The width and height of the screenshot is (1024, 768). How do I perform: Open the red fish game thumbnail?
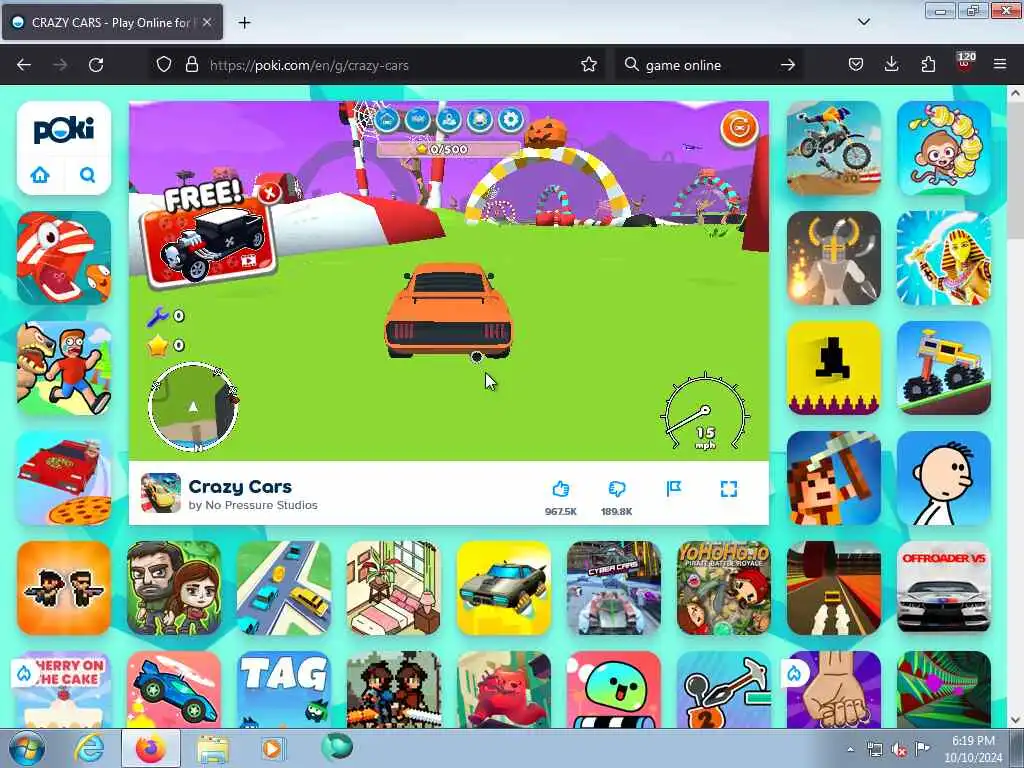[64, 258]
